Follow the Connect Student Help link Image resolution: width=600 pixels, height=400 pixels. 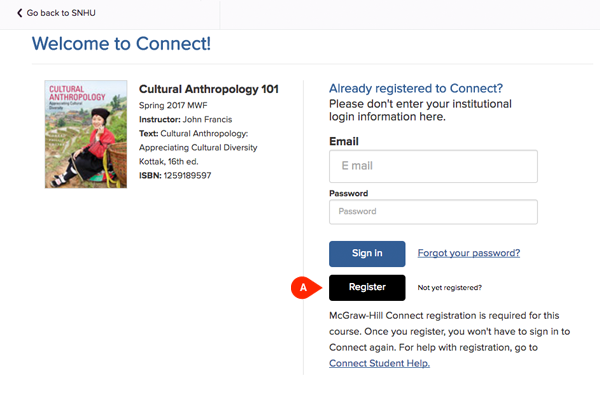379,363
